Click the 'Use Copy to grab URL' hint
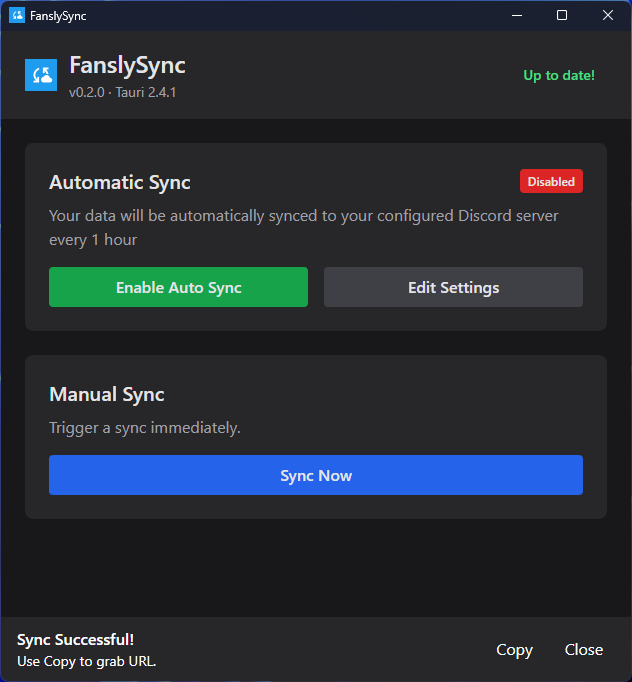The width and height of the screenshot is (632, 682). click(87, 661)
